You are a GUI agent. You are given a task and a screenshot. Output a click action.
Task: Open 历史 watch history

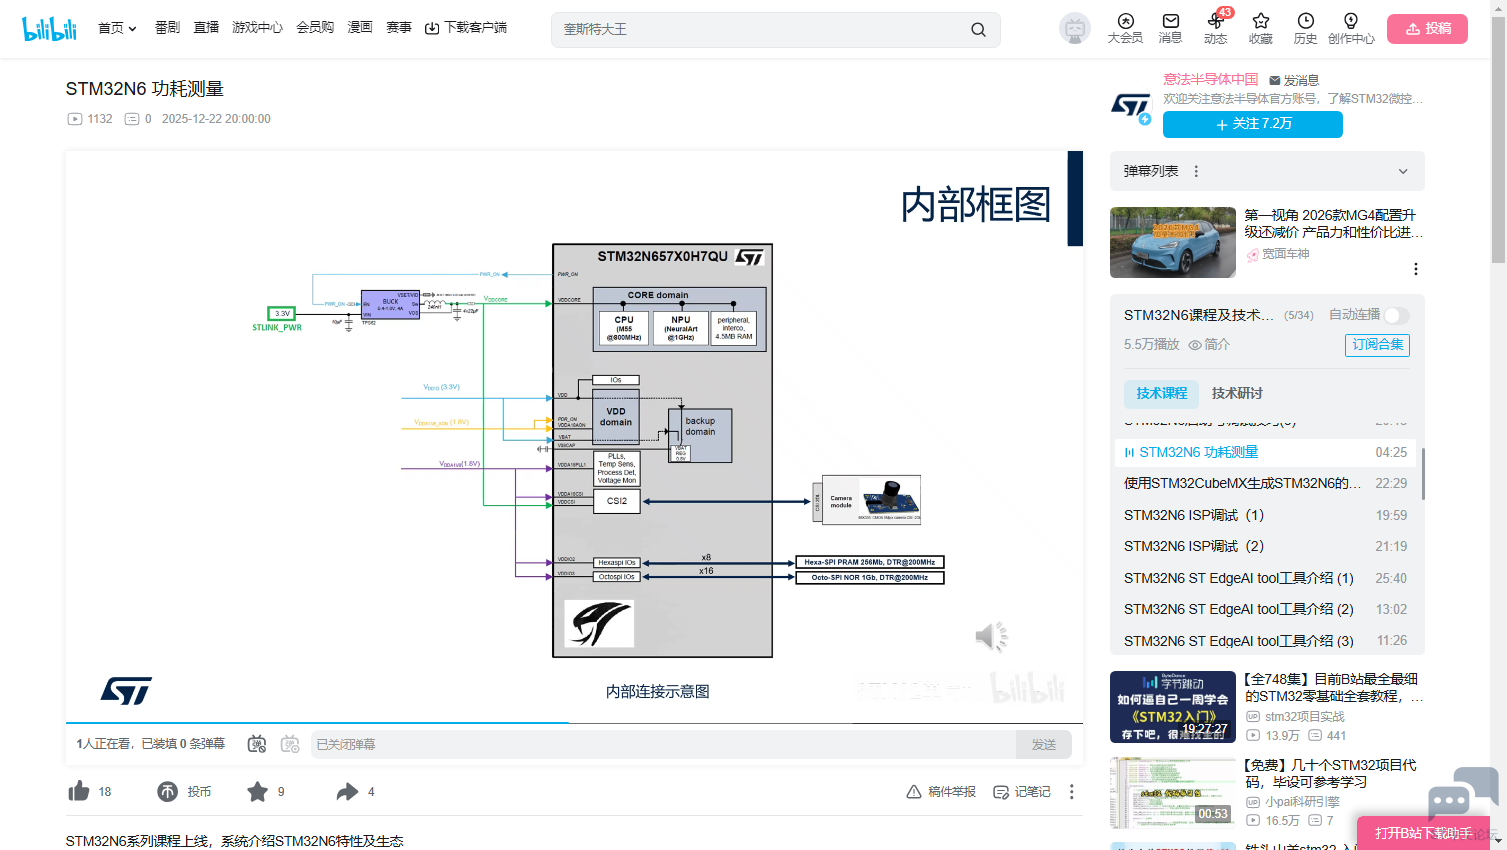[x=1306, y=29]
